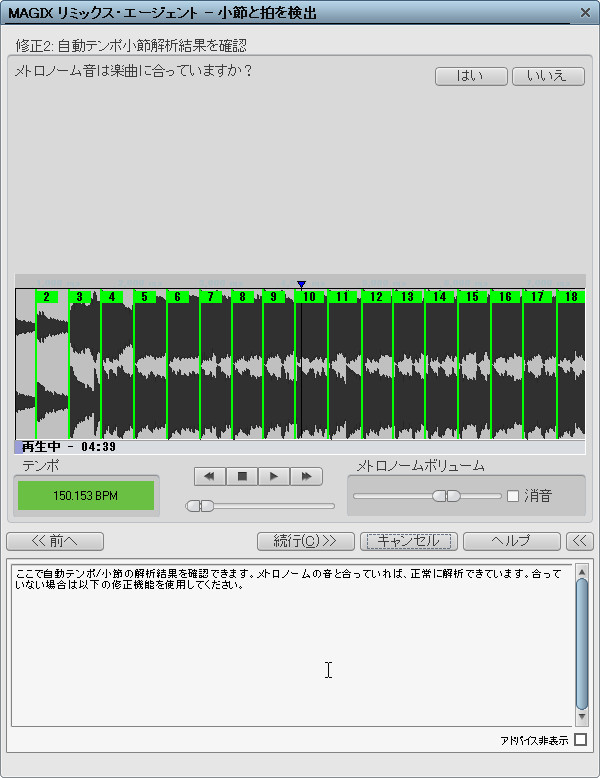Stop playback with the stop button
Viewport: 600px width, 778px height.
242,476
